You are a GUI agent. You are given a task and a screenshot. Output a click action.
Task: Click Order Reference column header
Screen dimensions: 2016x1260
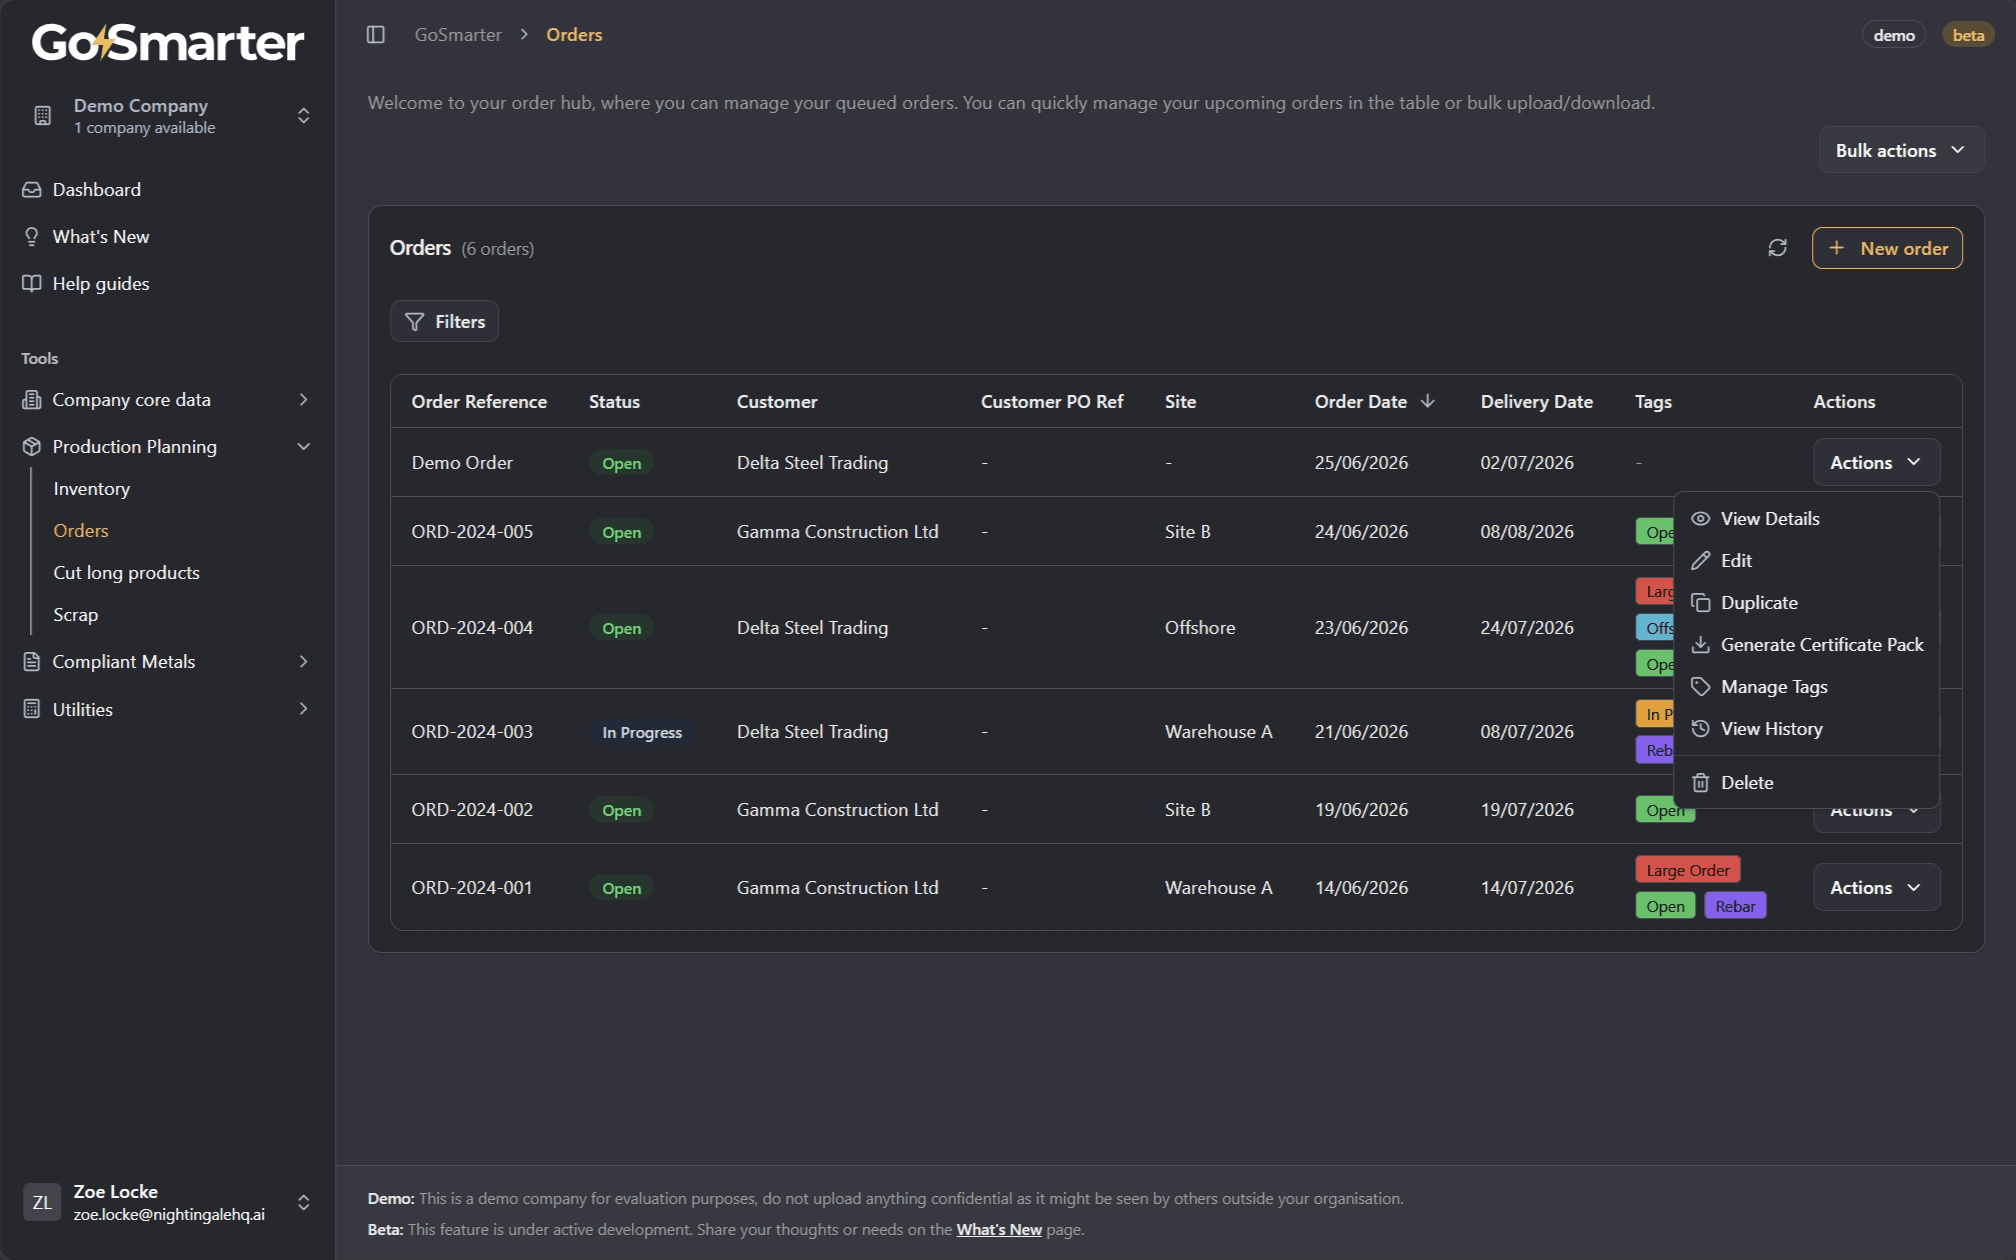point(479,401)
